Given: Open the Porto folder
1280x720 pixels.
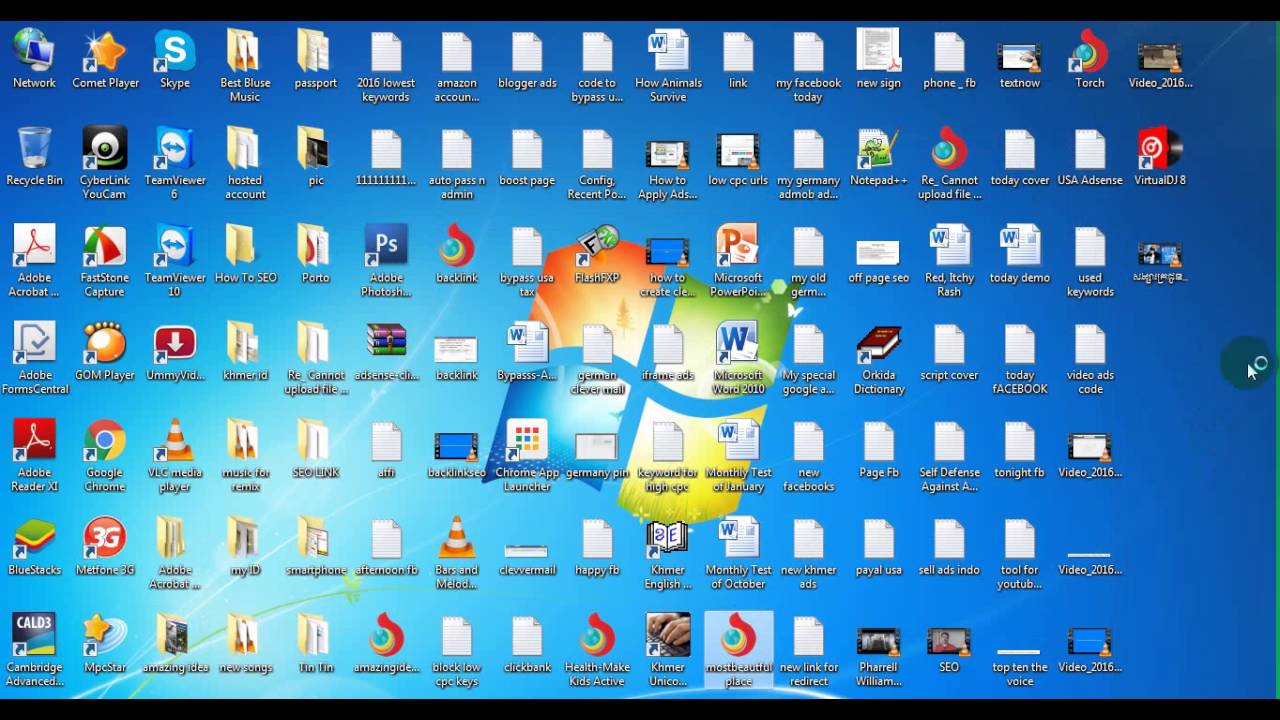Looking at the screenshot, I should [x=316, y=255].
